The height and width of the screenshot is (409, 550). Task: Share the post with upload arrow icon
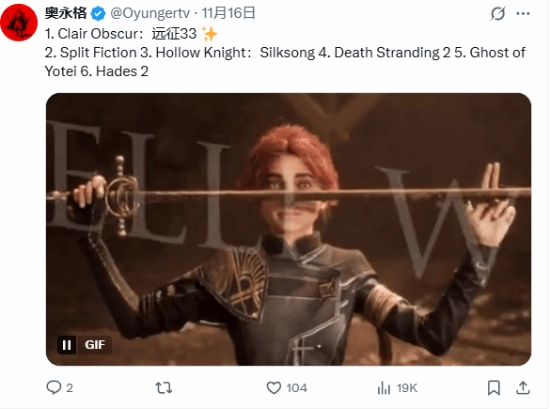(x=523, y=388)
